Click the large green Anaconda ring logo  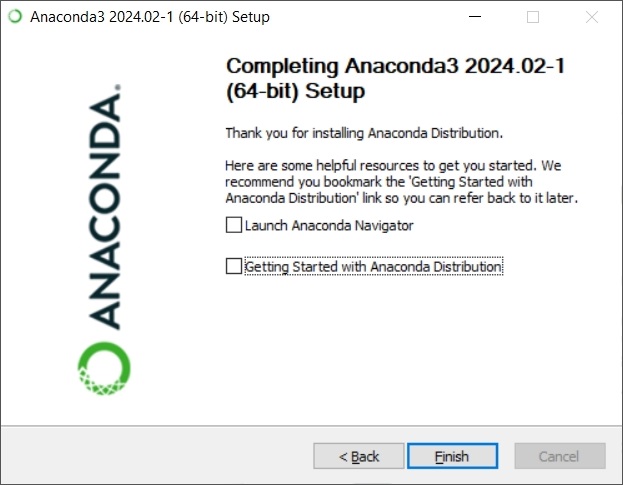(x=104, y=368)
